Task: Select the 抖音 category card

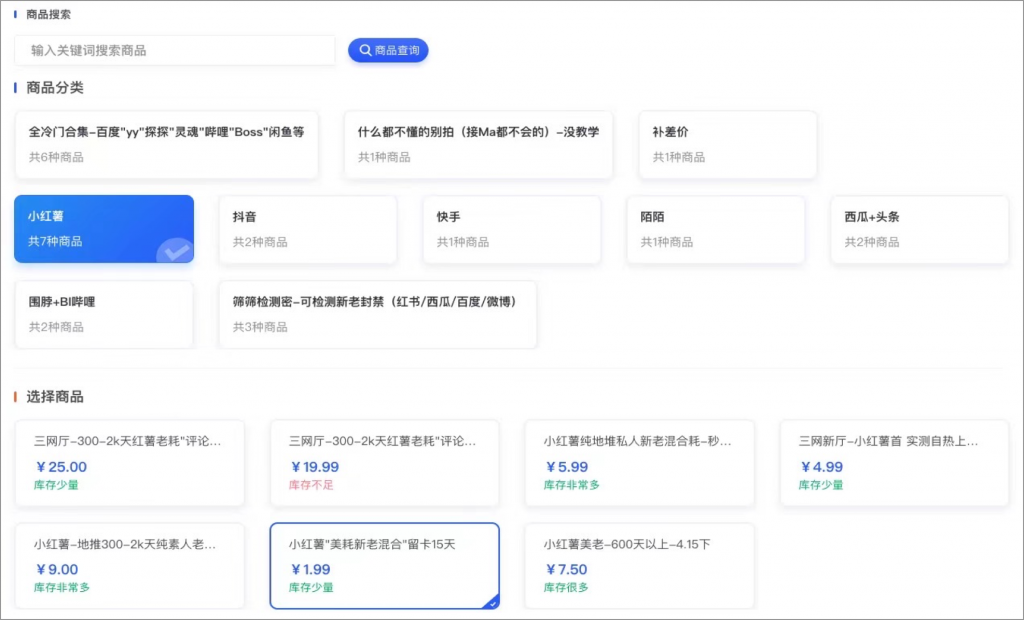Action: click(x=307, y=229)
